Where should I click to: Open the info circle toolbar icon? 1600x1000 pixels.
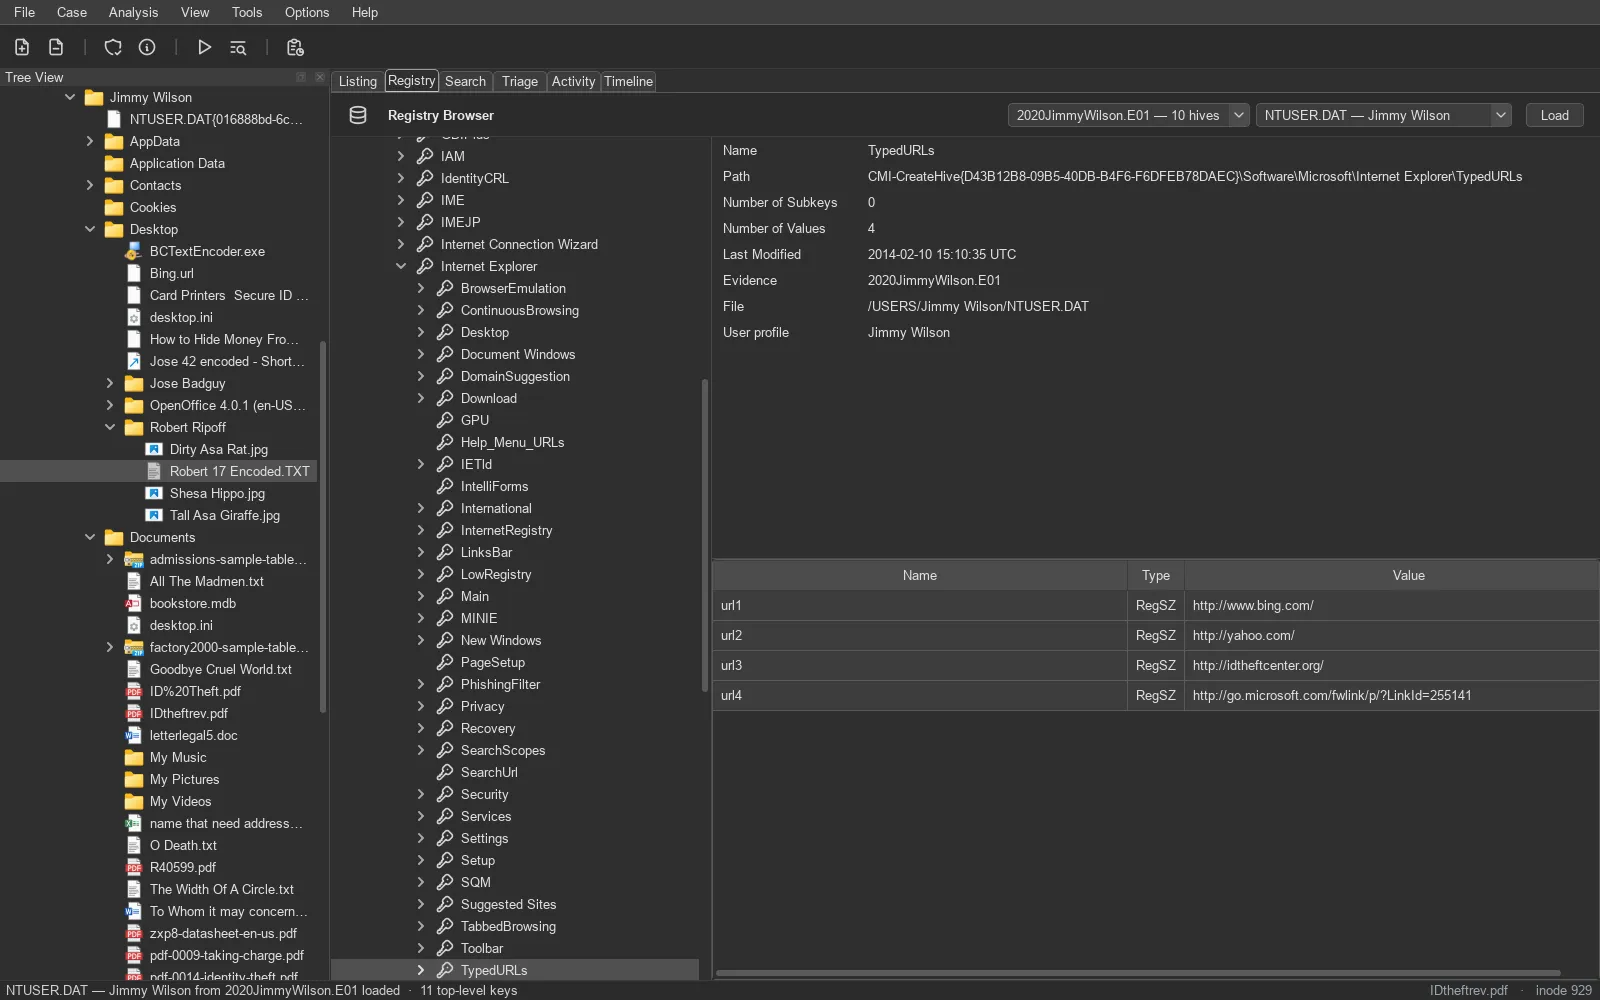(x=147, y=47)
